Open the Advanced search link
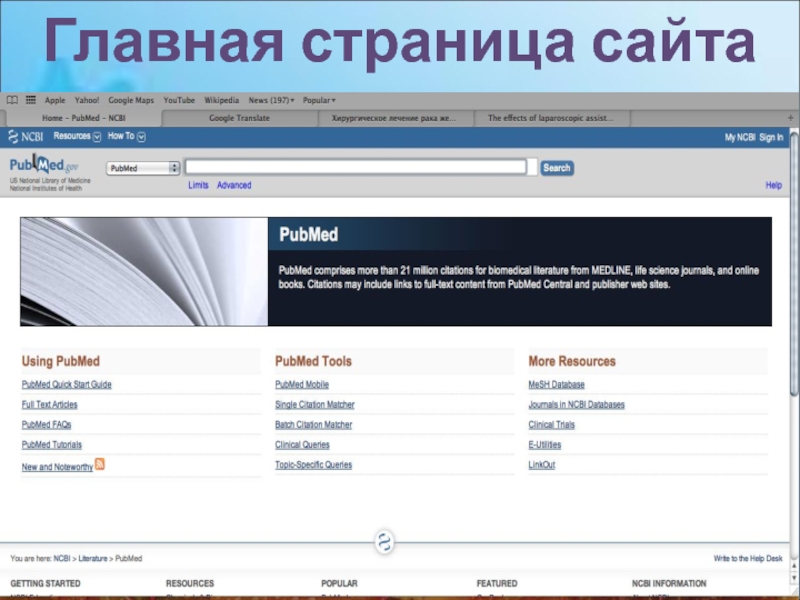800x600 pixels. pyautogui.click(x=234, y=185)
